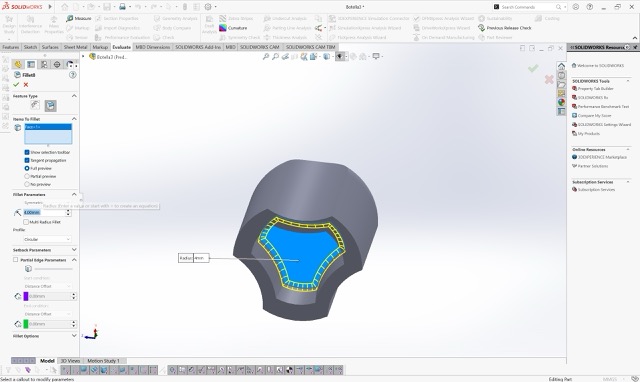Confirm with green corner checkmark in viewport

click(x=533, y=68)
